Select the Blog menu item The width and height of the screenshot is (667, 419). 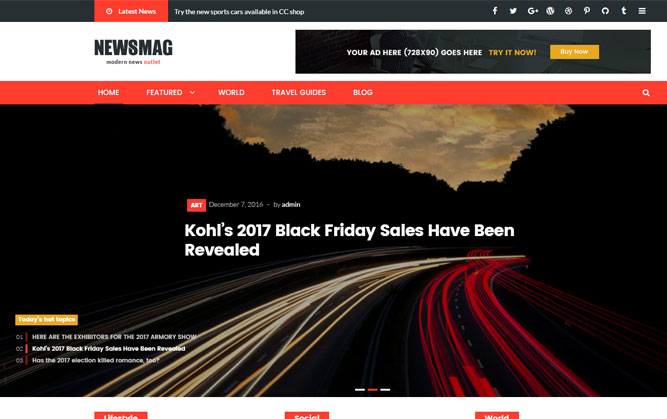point(362,93)
